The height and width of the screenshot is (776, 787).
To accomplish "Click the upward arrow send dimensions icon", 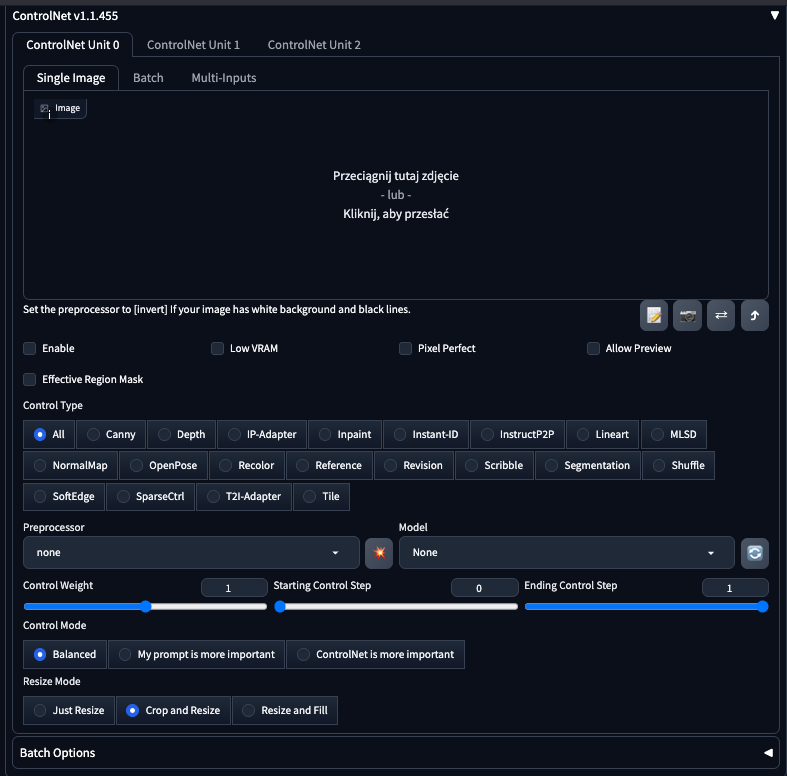I will pos(754,316).
